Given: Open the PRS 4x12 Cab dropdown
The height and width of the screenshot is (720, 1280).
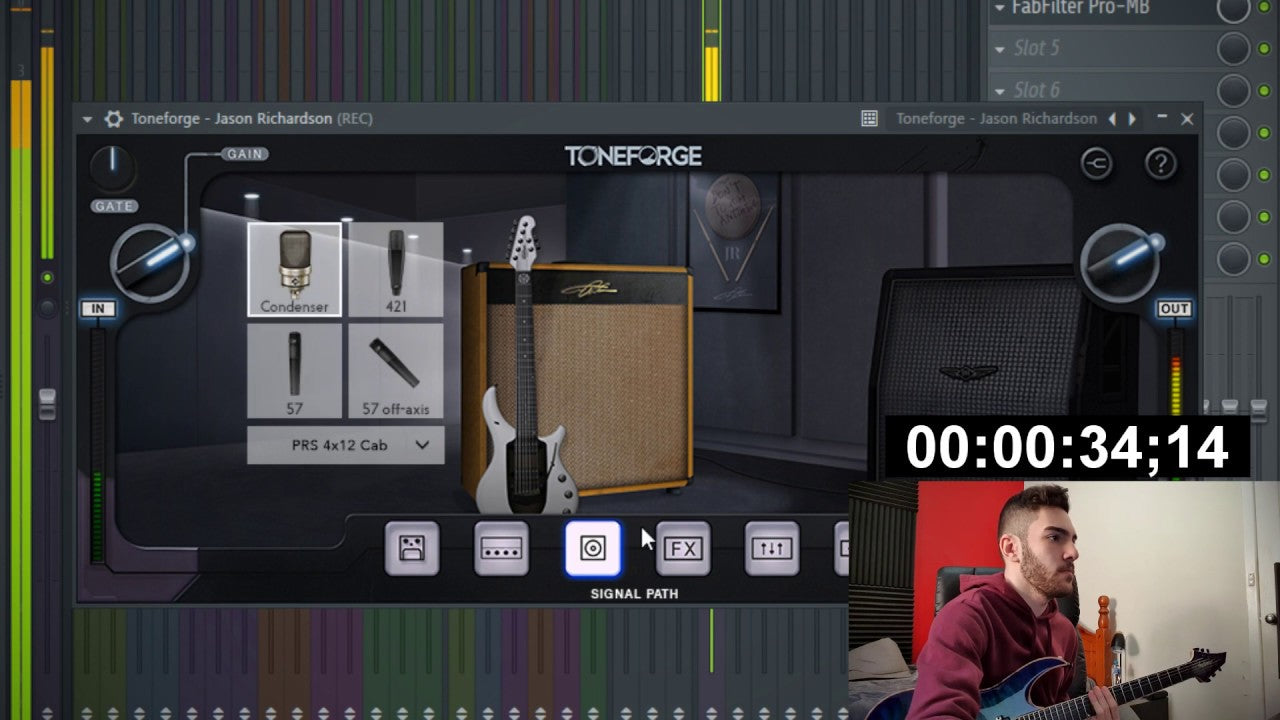Looking at the screenshot, I should point(344,445).
